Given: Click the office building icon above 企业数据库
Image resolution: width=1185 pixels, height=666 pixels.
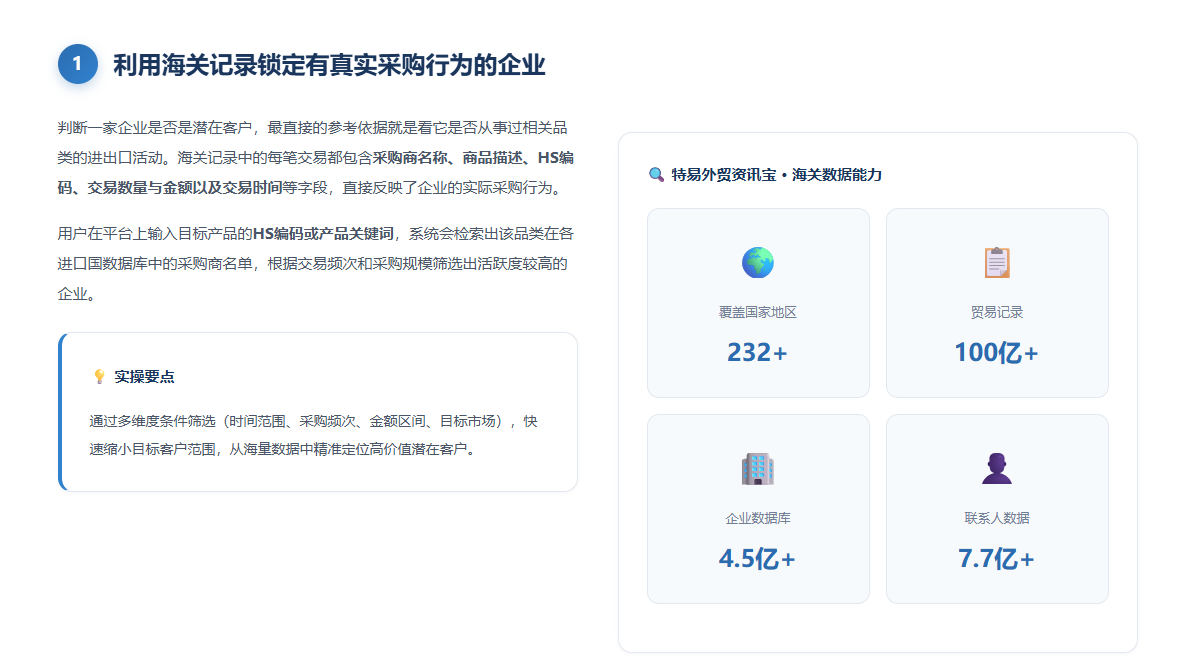Looking at the screenshot, I should pos(758,469).
